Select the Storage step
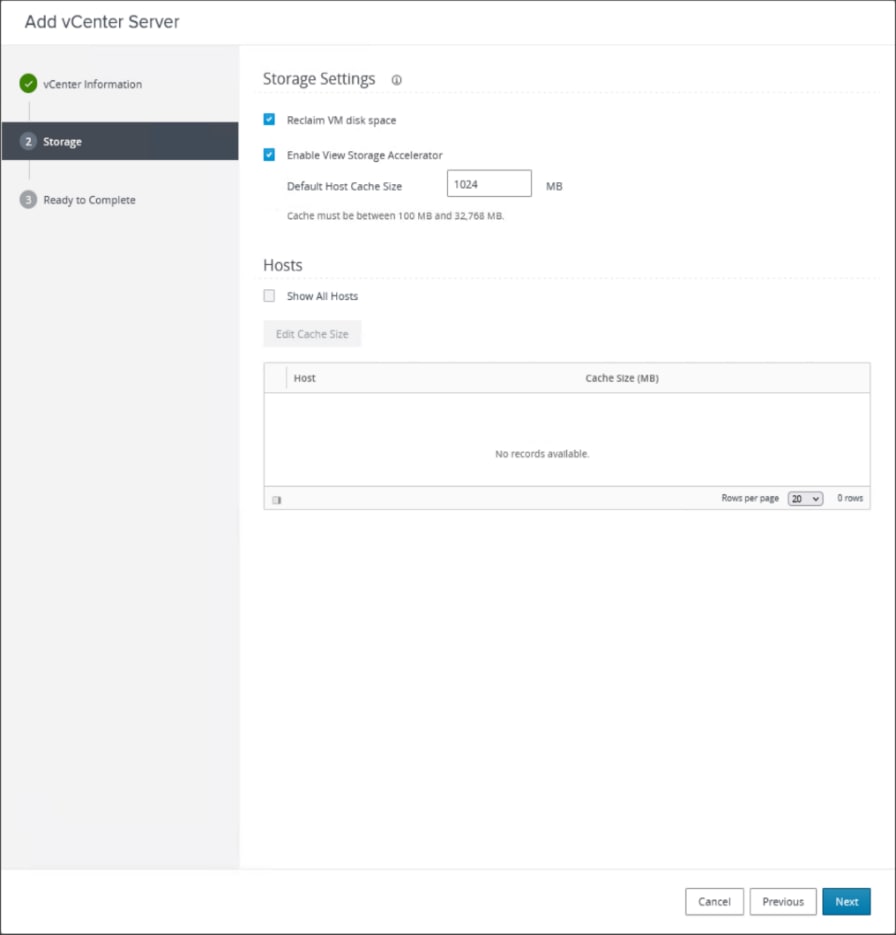Viewport: 896px width, 935px height. pyautogui.click(x=120, y=141)
